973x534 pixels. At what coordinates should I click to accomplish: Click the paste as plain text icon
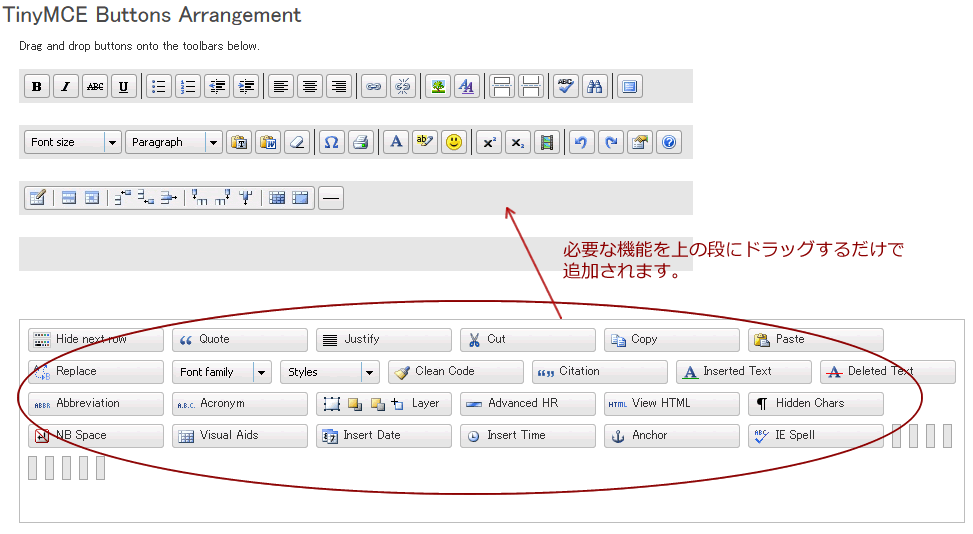coord(239,142)
